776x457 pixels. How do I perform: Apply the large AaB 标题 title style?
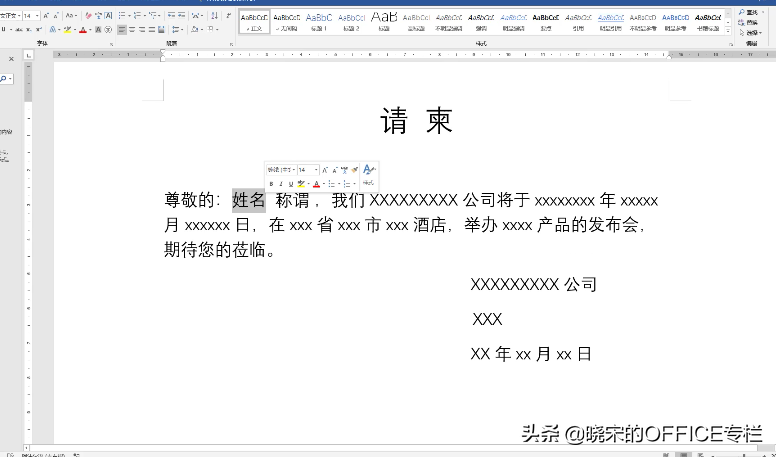coord(384,22)
